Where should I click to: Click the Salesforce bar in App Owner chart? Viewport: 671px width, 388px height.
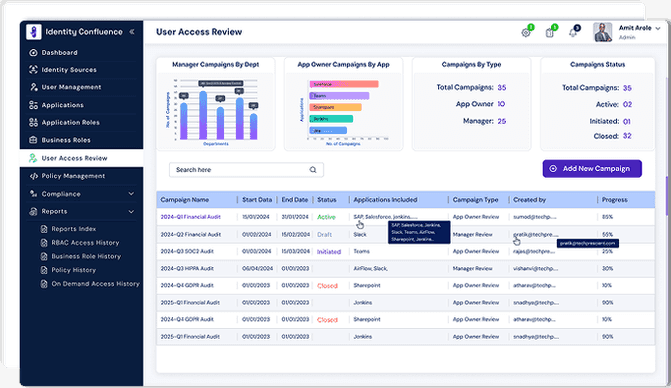[344, 84]
